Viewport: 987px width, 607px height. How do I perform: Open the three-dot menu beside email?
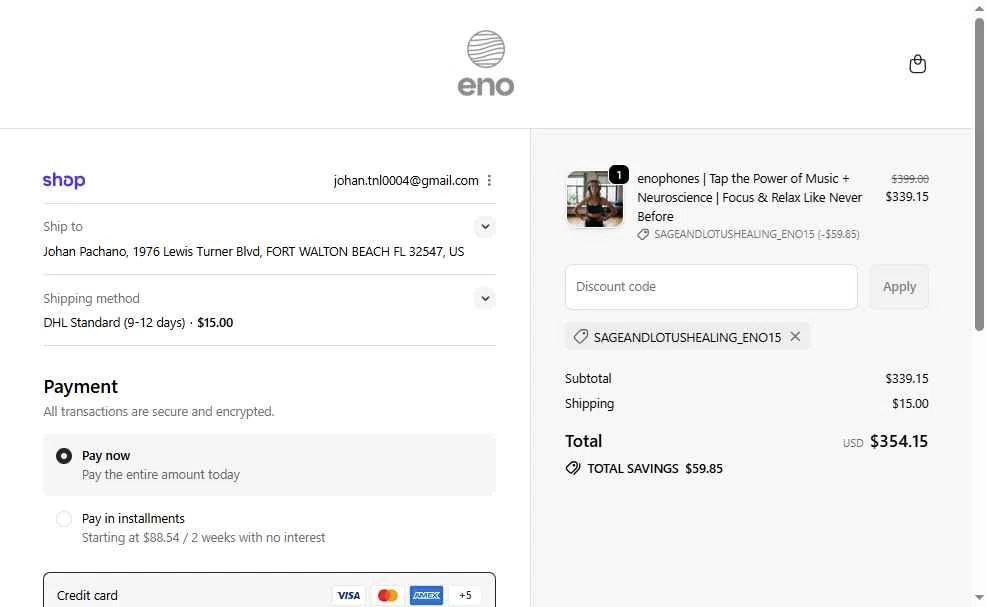tap(489, 181)
